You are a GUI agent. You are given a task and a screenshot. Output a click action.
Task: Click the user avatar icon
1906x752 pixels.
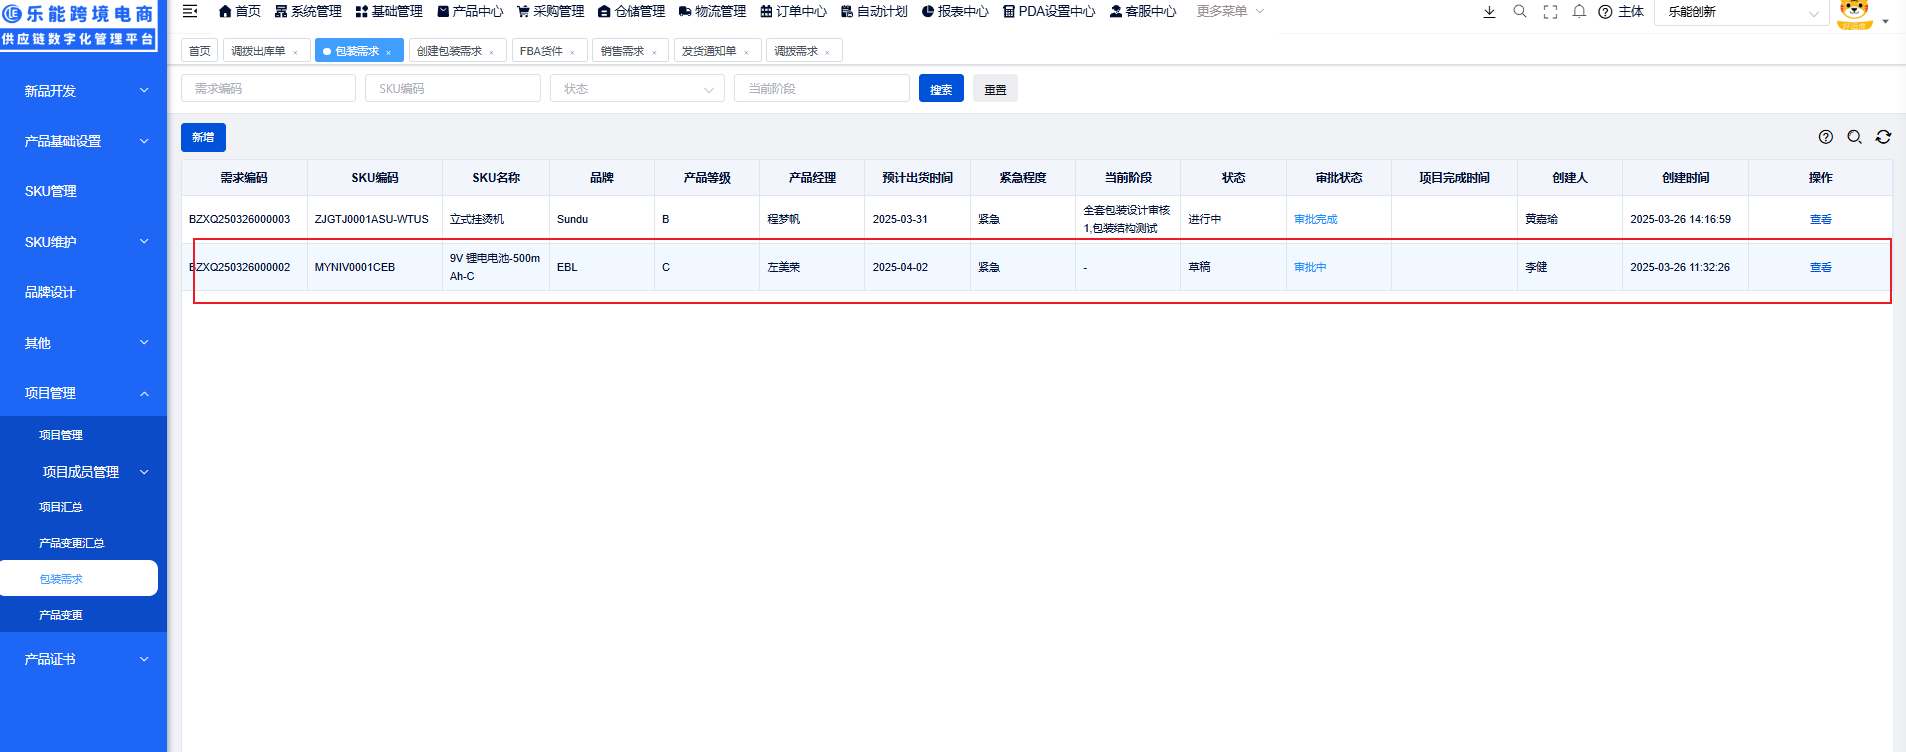[x=1854, y=13]
